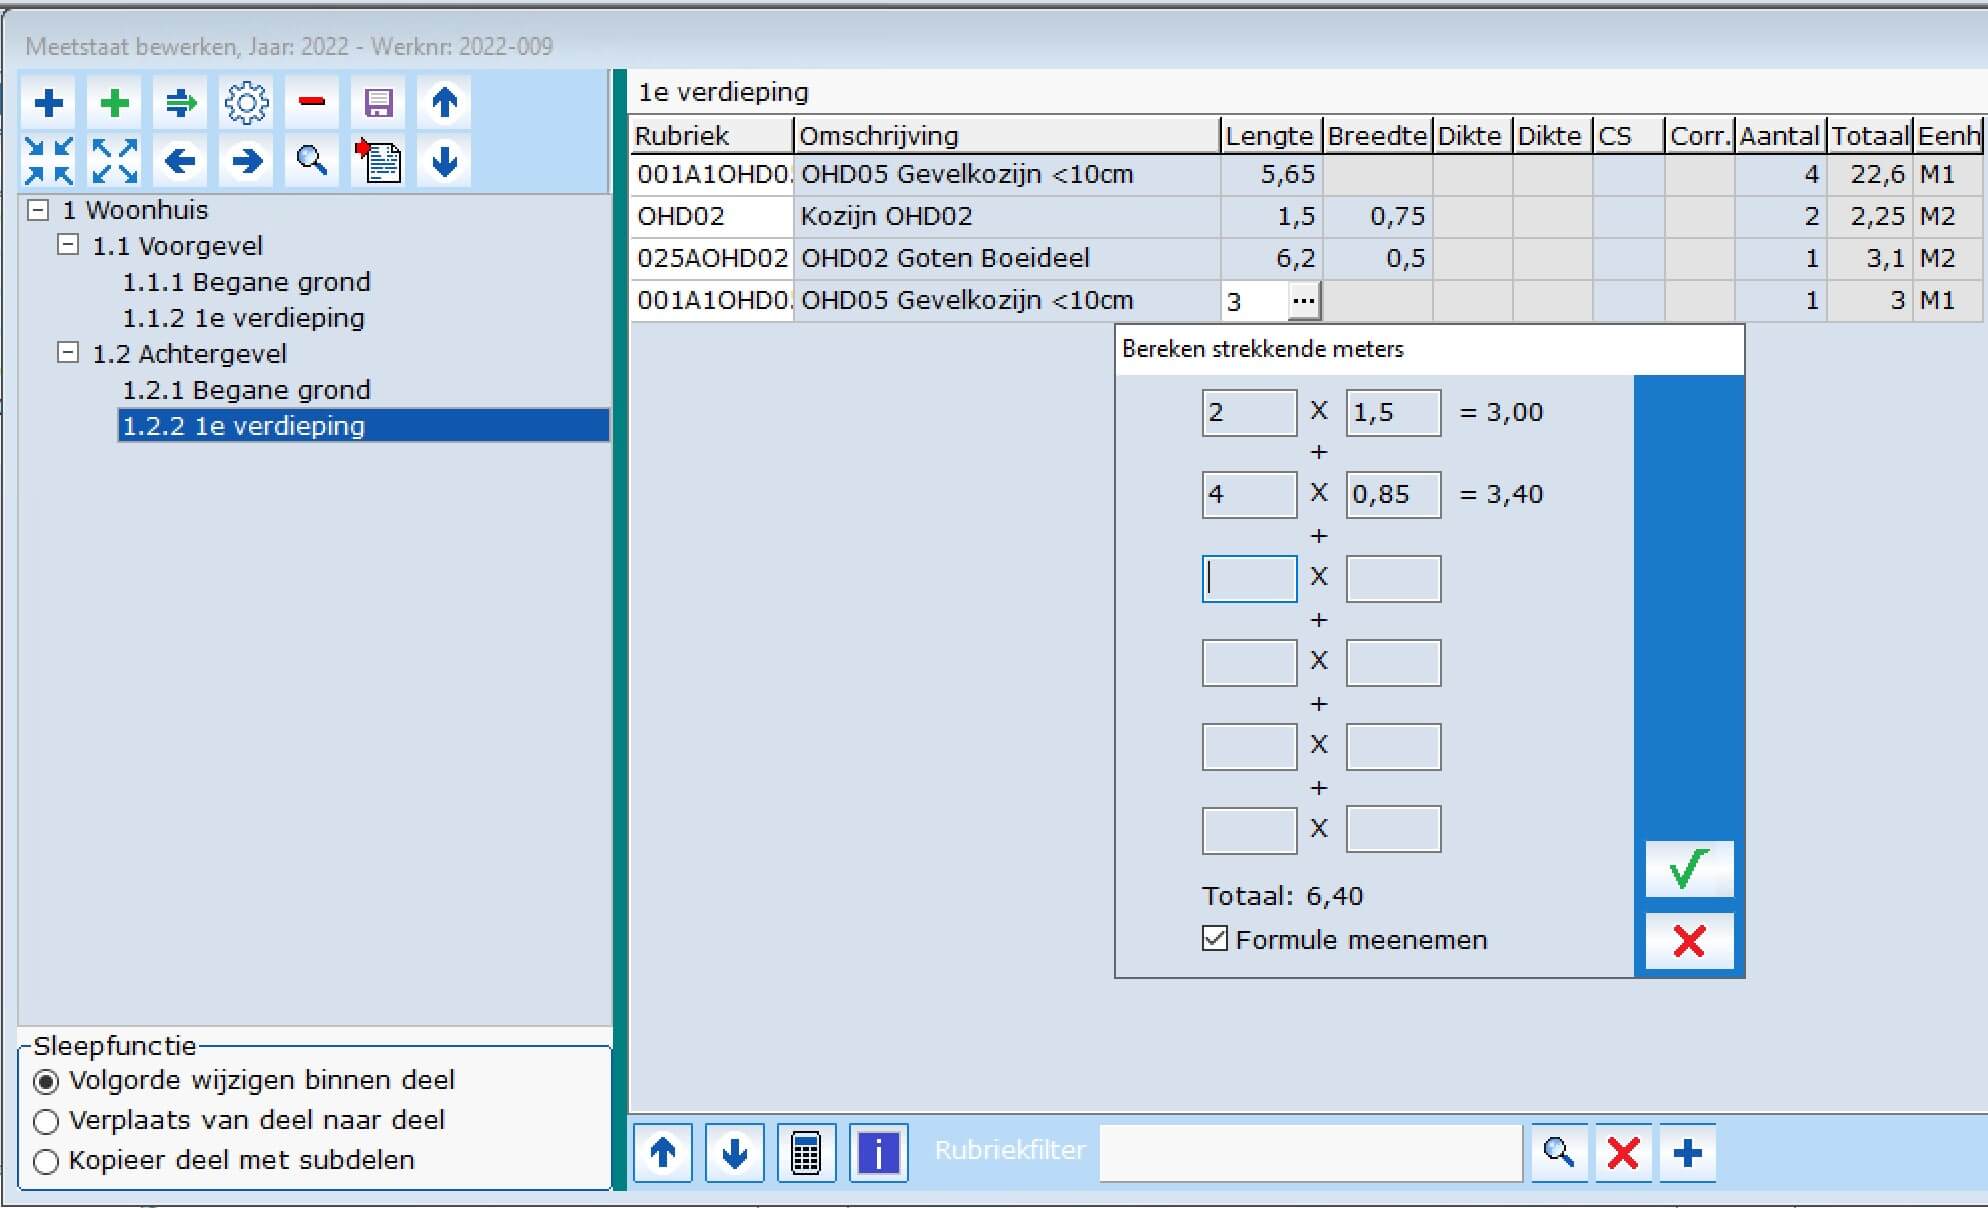This screenshot has height=1208, width=1988.
Task: Save using the floppy disk icon
Action: tap(378, 103)
